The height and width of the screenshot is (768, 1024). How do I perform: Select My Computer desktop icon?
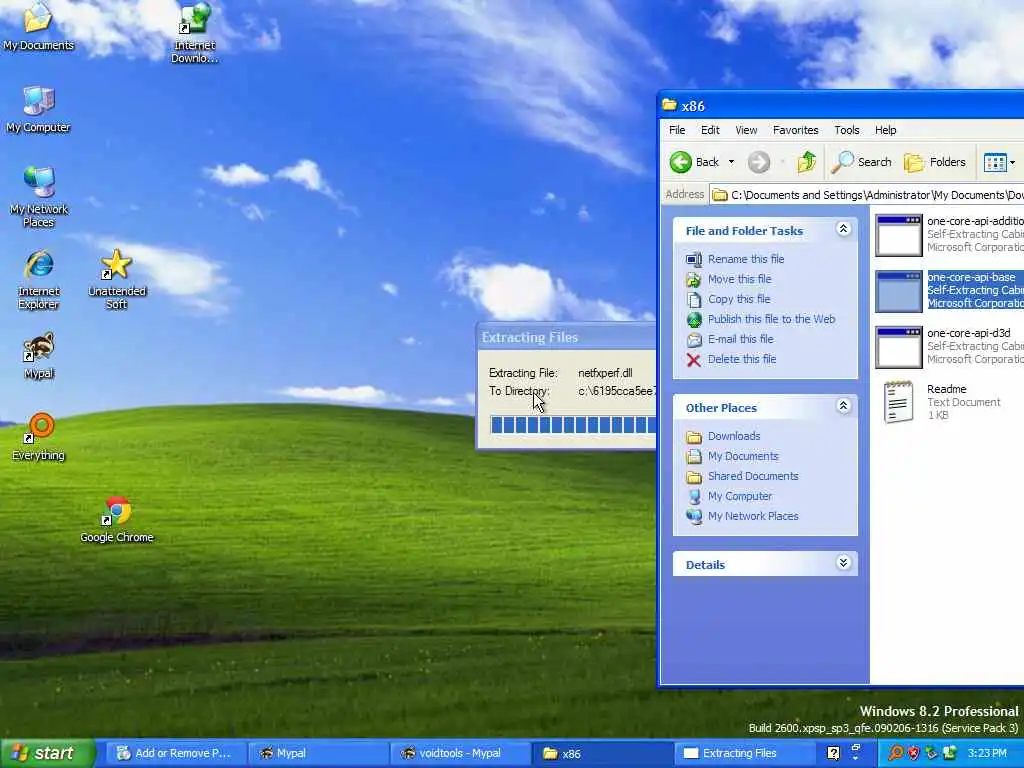[39, 110]
